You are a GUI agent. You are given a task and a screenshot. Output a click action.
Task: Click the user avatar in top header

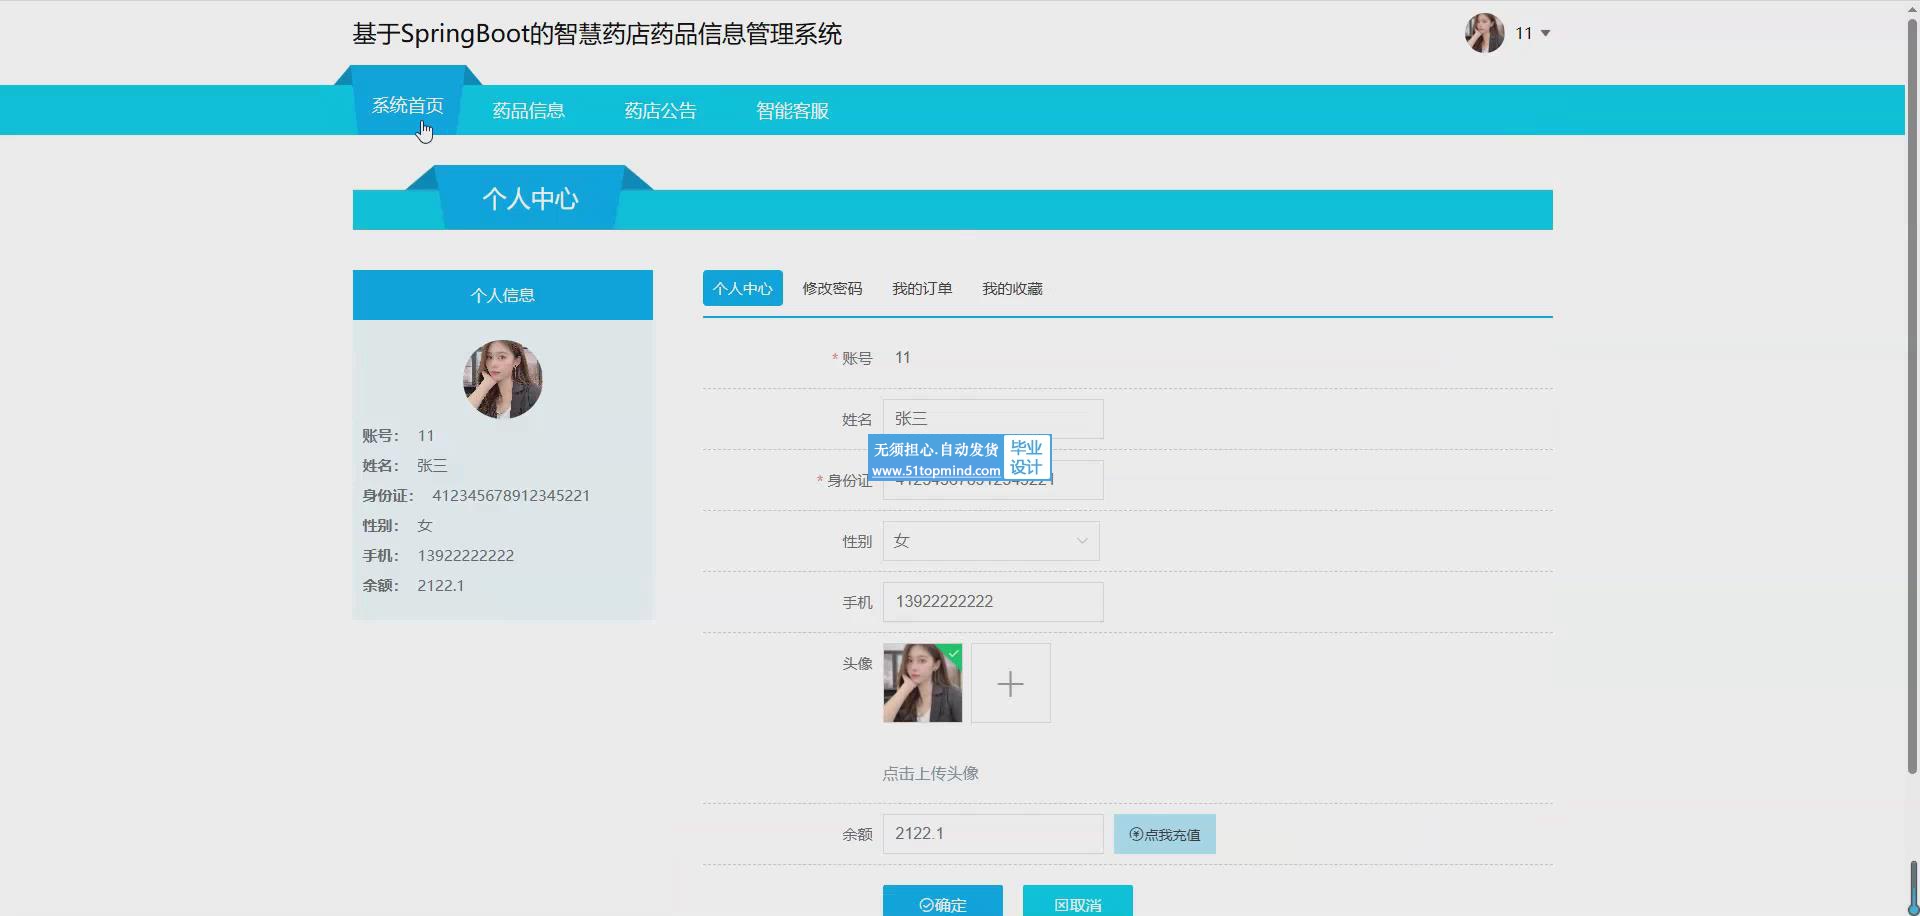1484,33
